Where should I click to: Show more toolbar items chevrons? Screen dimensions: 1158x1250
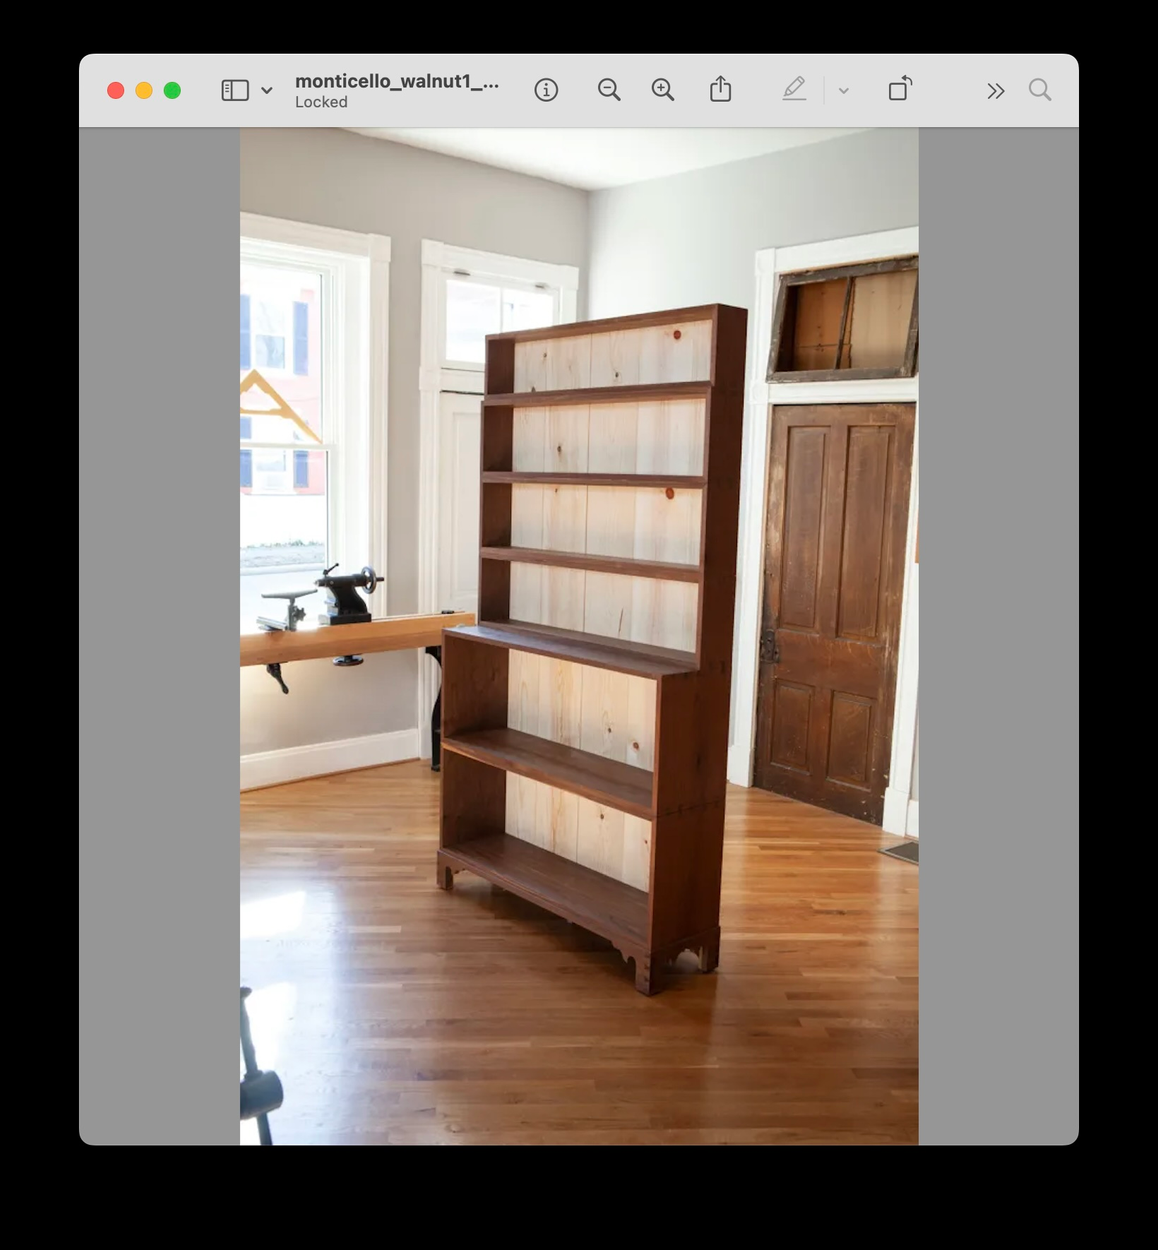coord(995,91)
